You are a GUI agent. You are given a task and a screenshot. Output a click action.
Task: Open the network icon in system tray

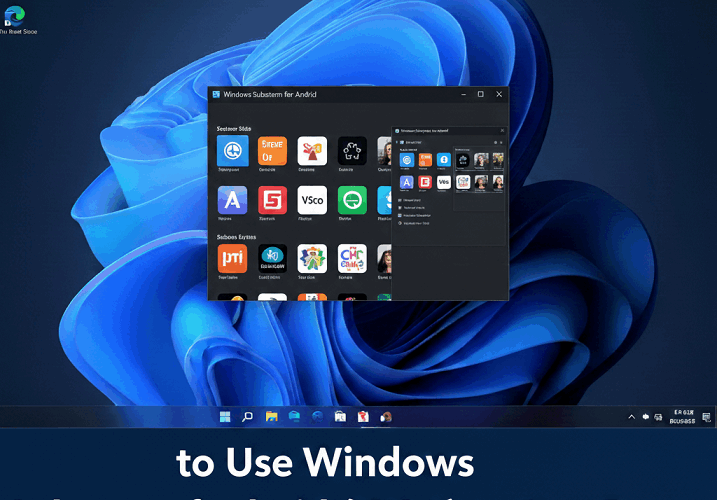(658, 417)
